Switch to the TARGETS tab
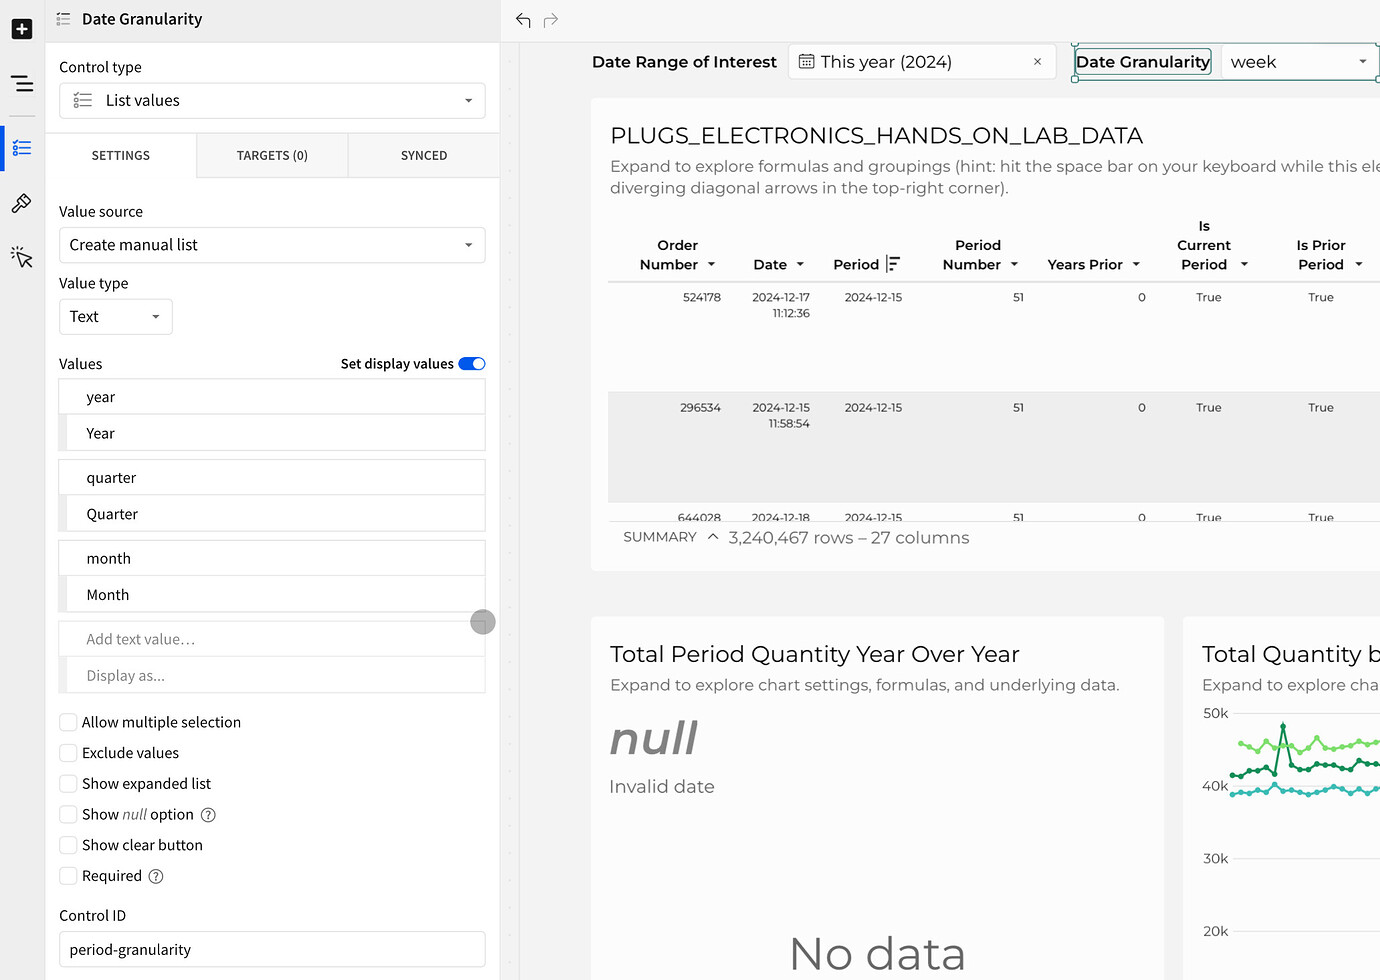Viewport: 1380px width, 980px height. 271,155
